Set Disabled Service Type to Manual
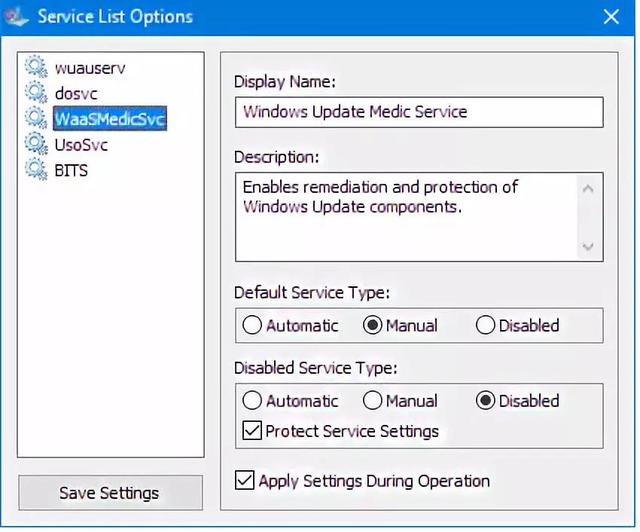The height and width of the screenshot is (532, 640). (372, 401)
